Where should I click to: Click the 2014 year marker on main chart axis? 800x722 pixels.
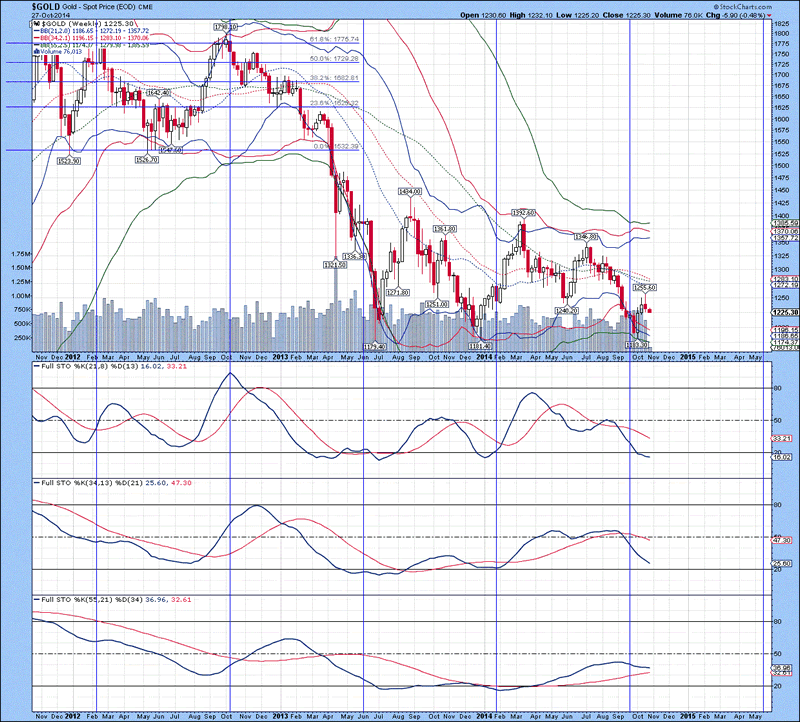pyautogui.click(x=484, y=354)
